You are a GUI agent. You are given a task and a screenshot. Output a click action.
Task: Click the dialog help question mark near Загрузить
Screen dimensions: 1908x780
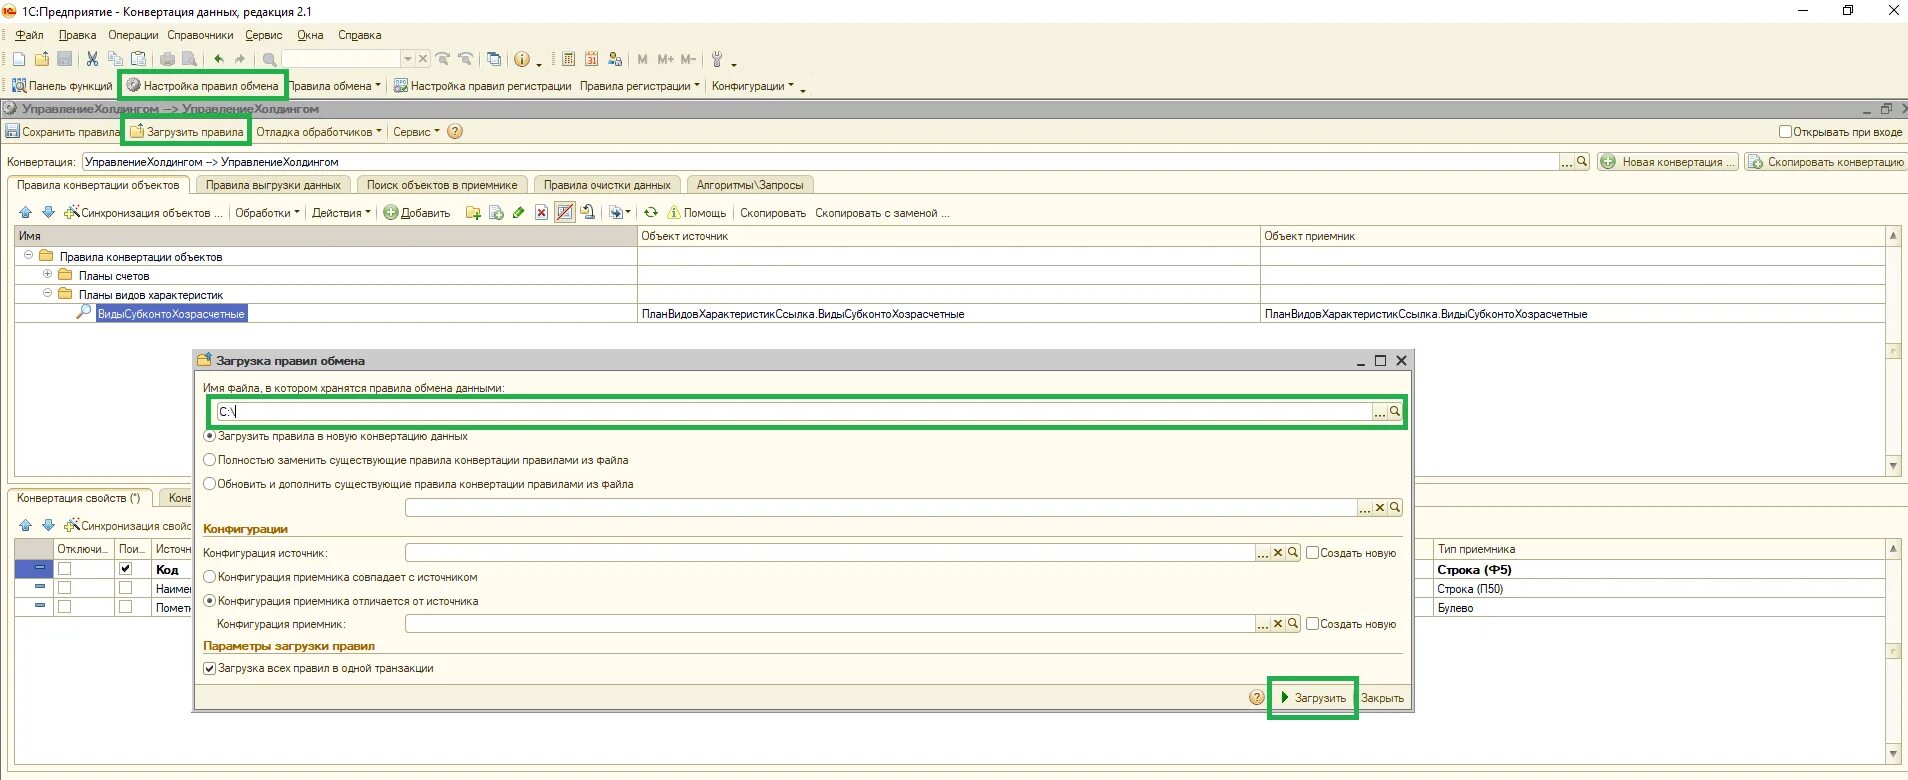1257,697
